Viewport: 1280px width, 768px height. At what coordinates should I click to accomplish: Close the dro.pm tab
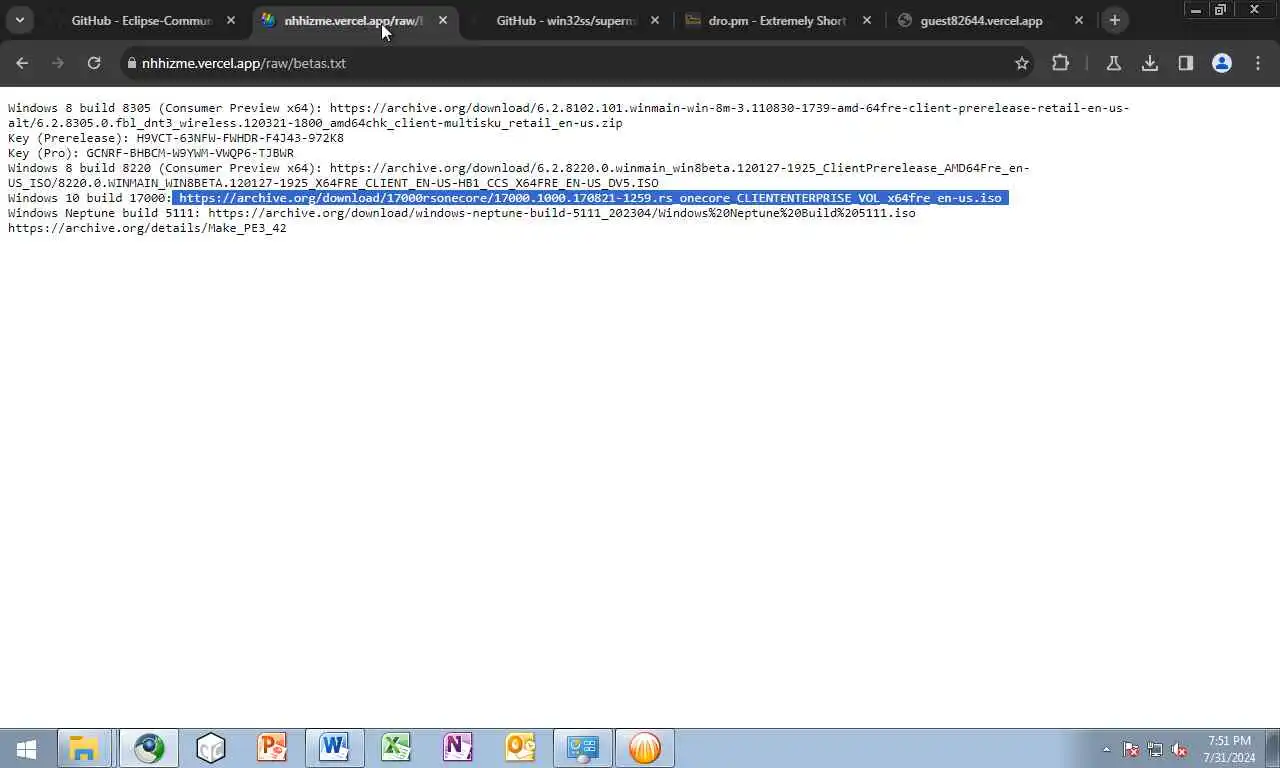pos(867,20)
